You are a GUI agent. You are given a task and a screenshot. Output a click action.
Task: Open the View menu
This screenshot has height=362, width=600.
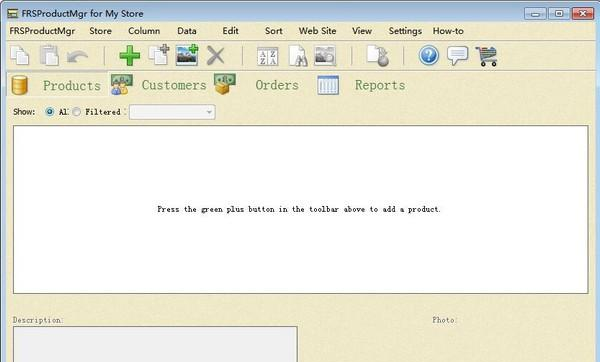[362, 31]
